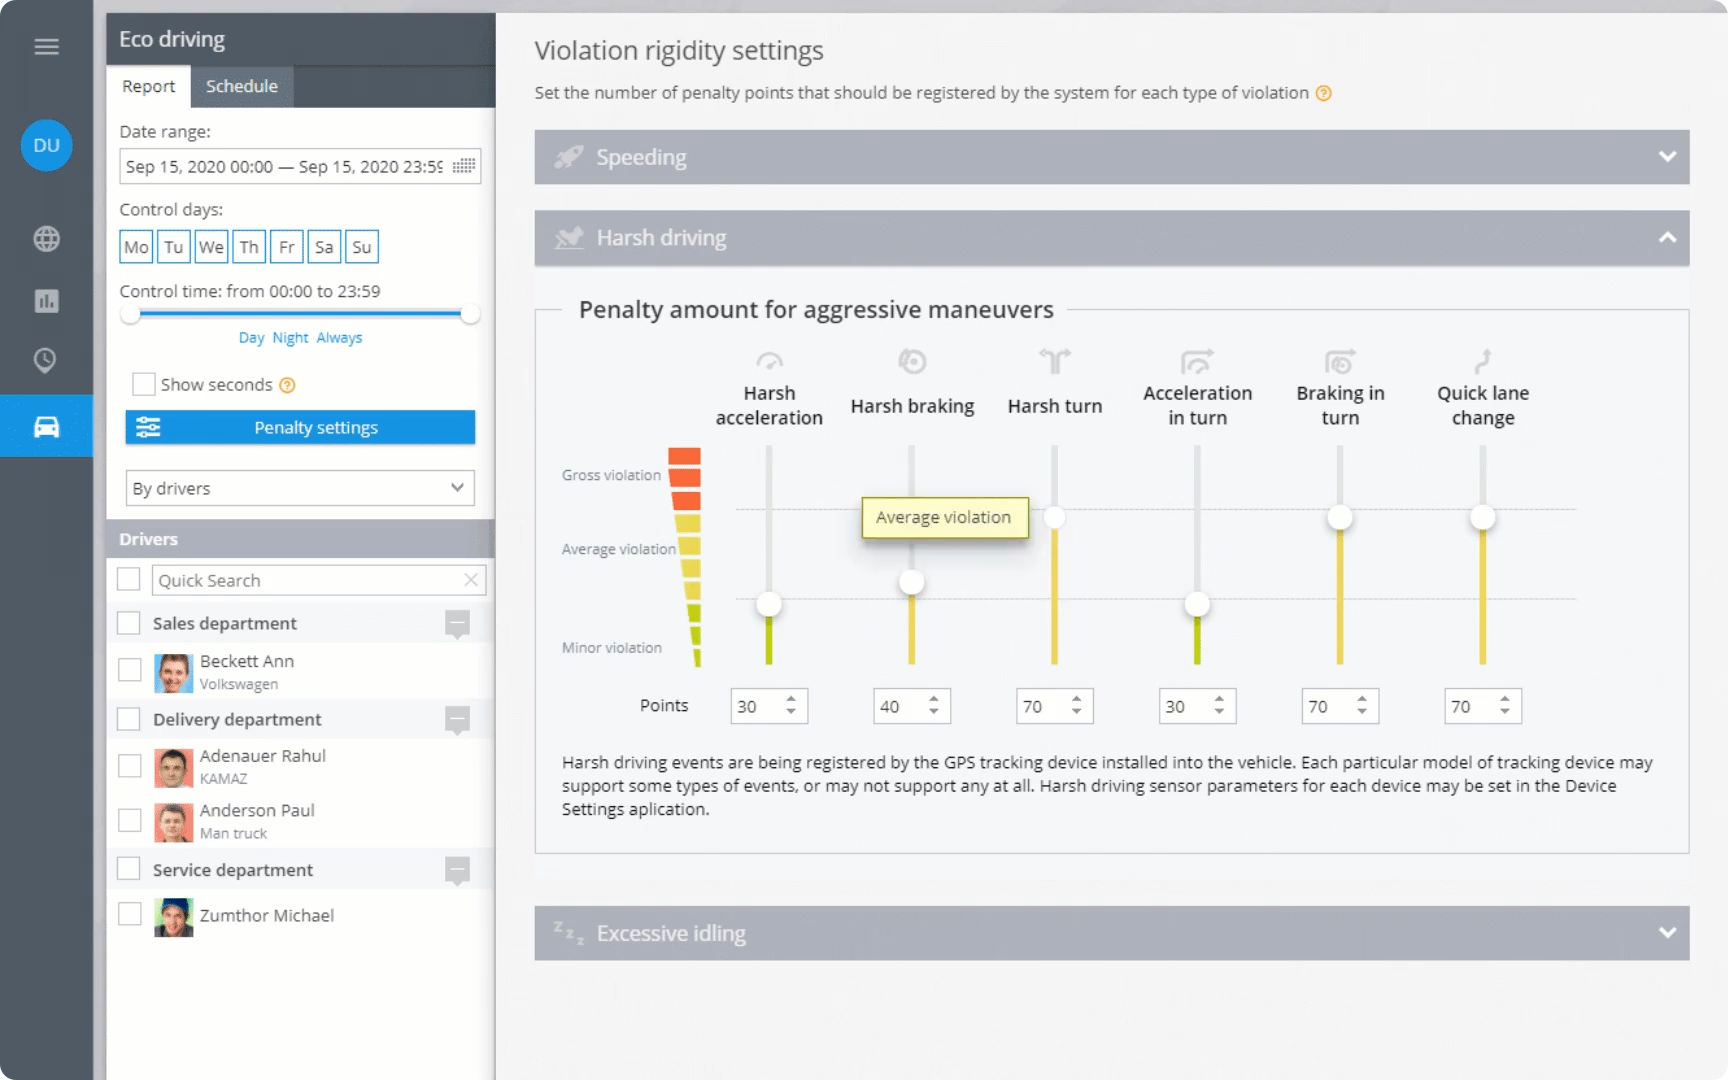
Task: Click the Excessive idling sleep icon
Action: pyautogui.click(x=569, y=932)
